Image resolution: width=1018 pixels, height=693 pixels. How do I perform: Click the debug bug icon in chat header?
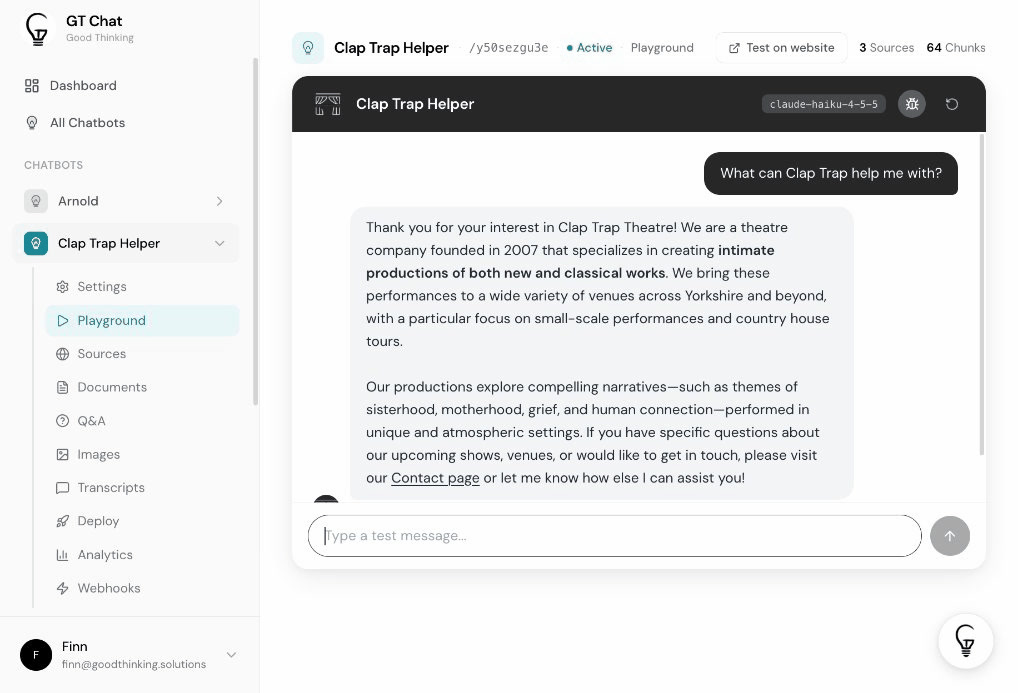[911, 104]
